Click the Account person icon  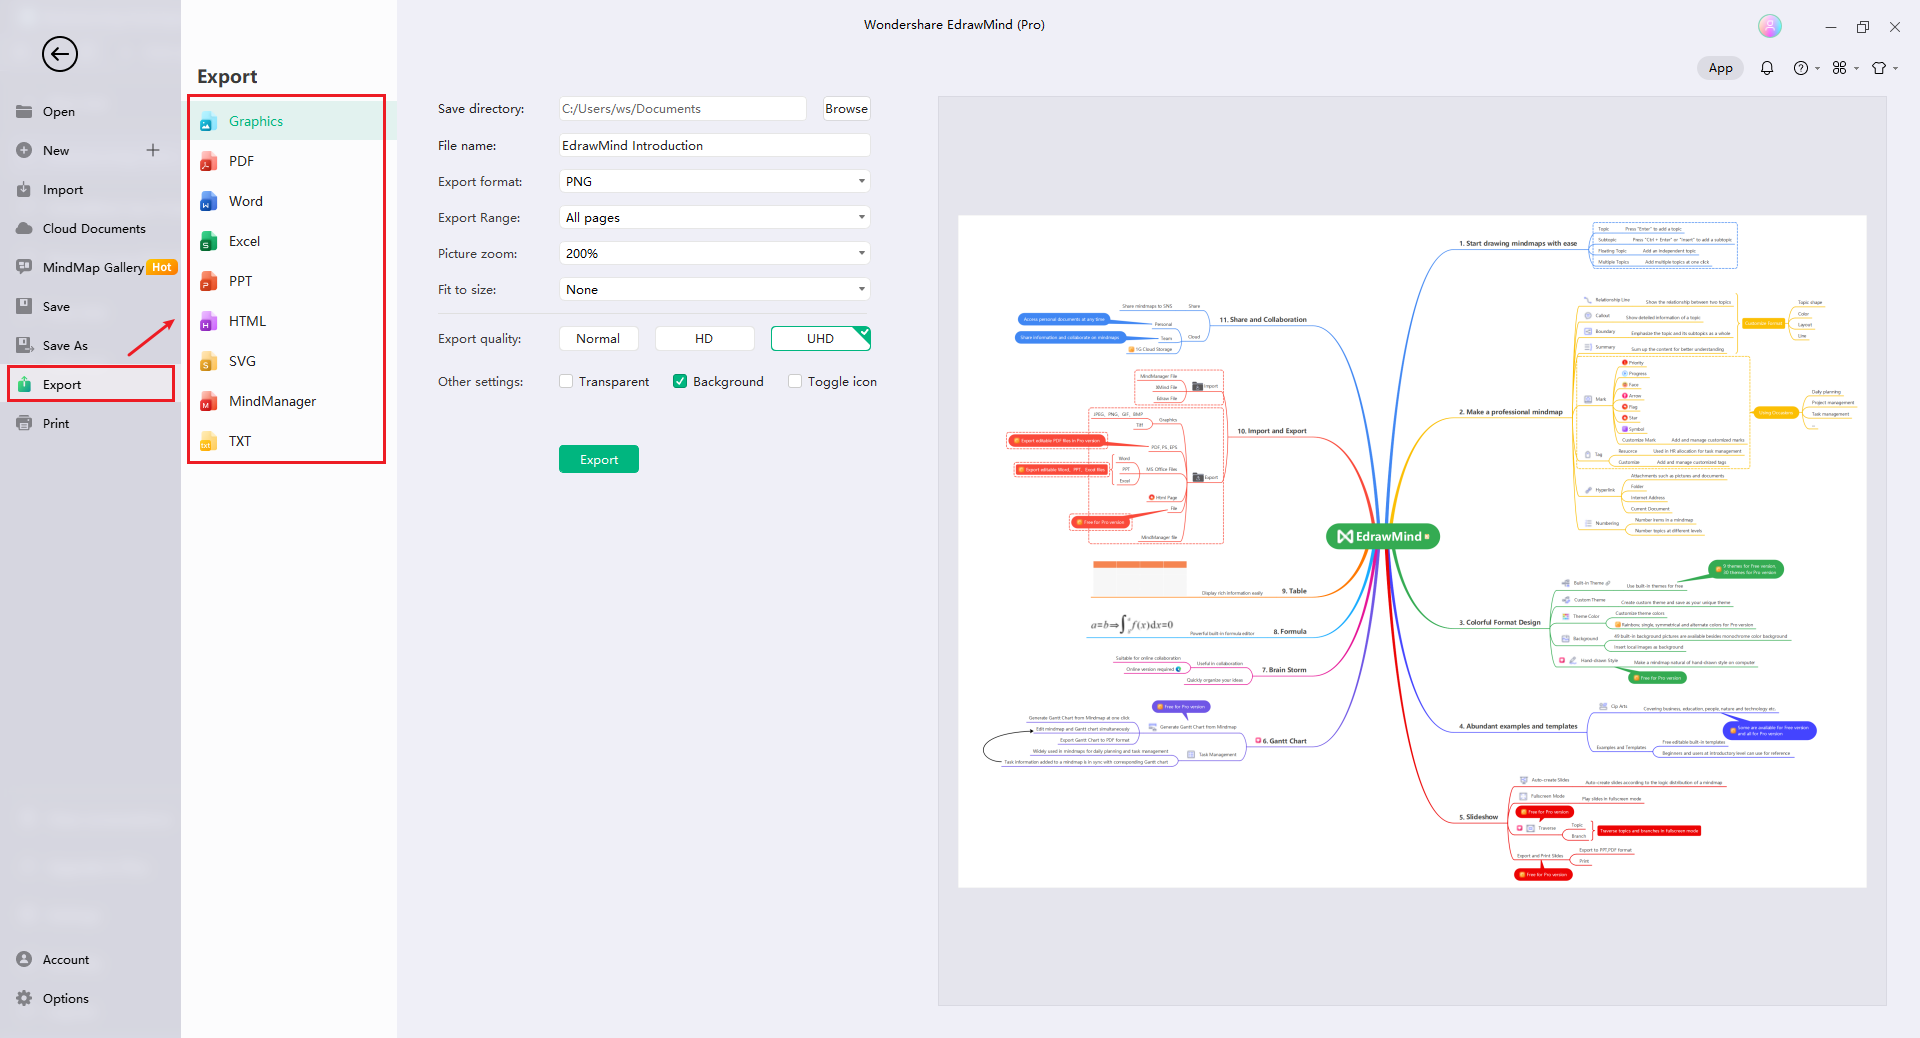pos(24,959)
